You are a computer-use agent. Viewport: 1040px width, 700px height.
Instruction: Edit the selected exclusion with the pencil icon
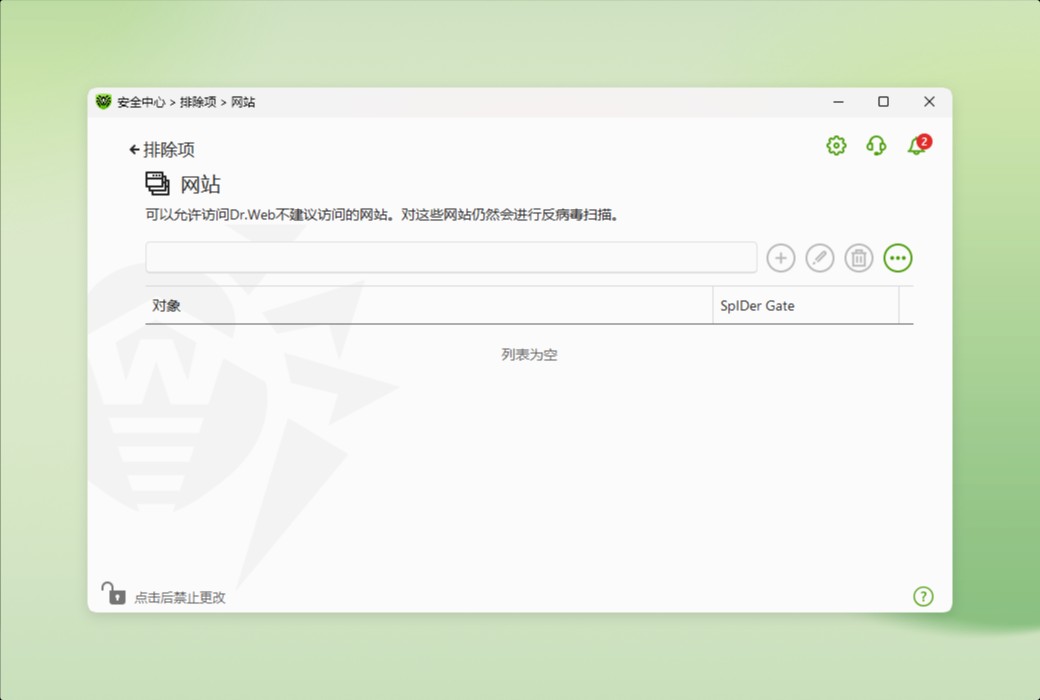click(x=819, y=257)
